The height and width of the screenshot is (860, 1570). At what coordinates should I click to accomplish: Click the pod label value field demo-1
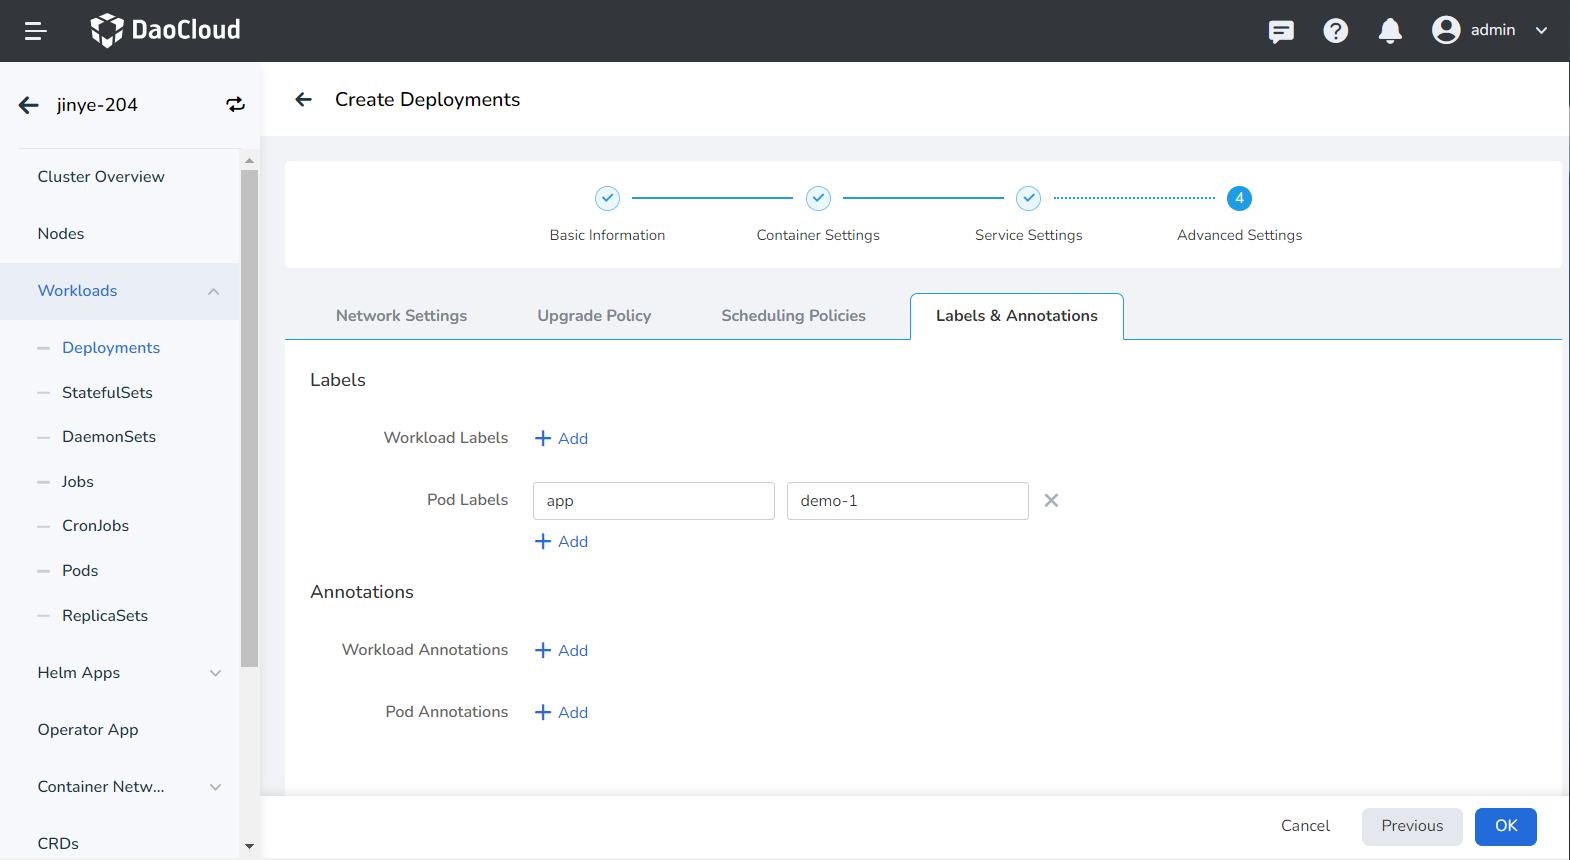(x=907, y=501)
